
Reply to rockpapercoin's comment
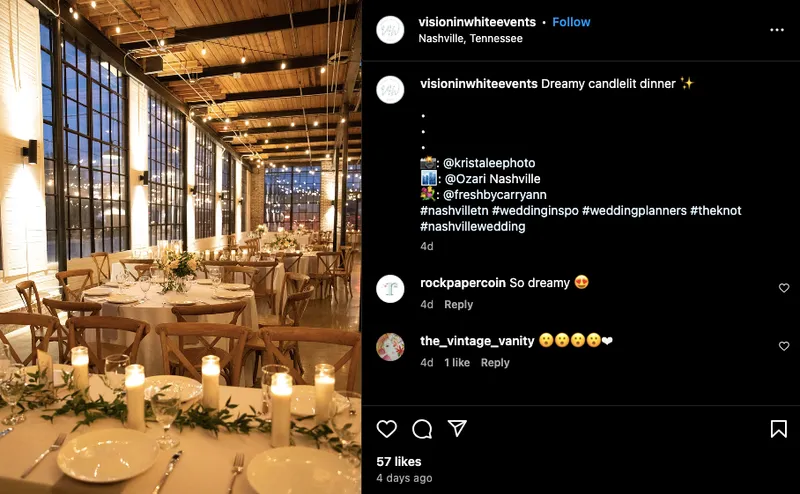click(458, 304)
